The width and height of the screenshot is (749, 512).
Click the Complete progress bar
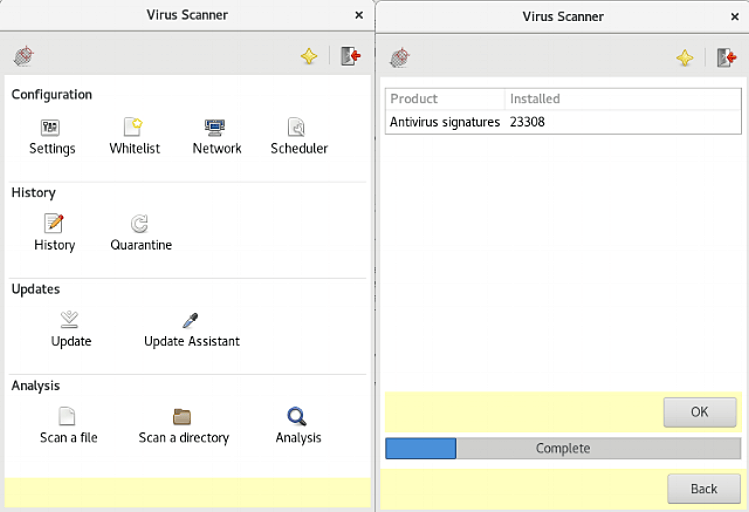563,448
